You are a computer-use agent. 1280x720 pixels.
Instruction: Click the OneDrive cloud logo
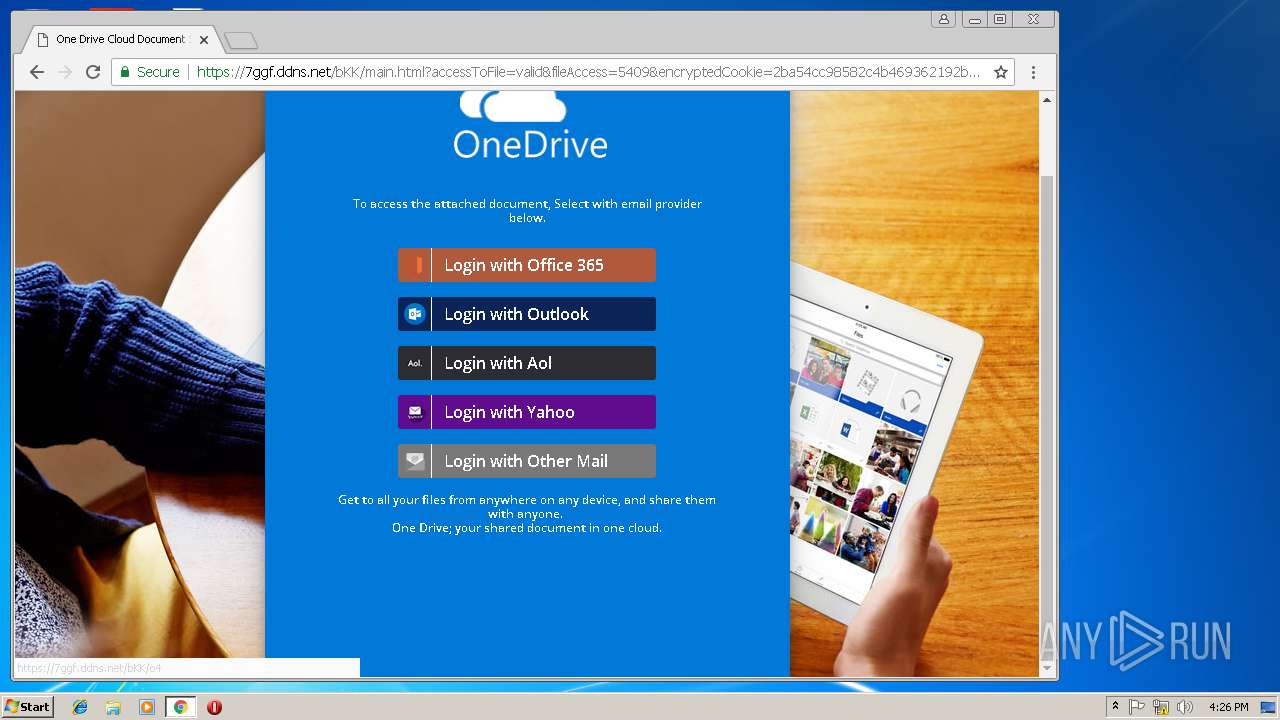[513, 106]
